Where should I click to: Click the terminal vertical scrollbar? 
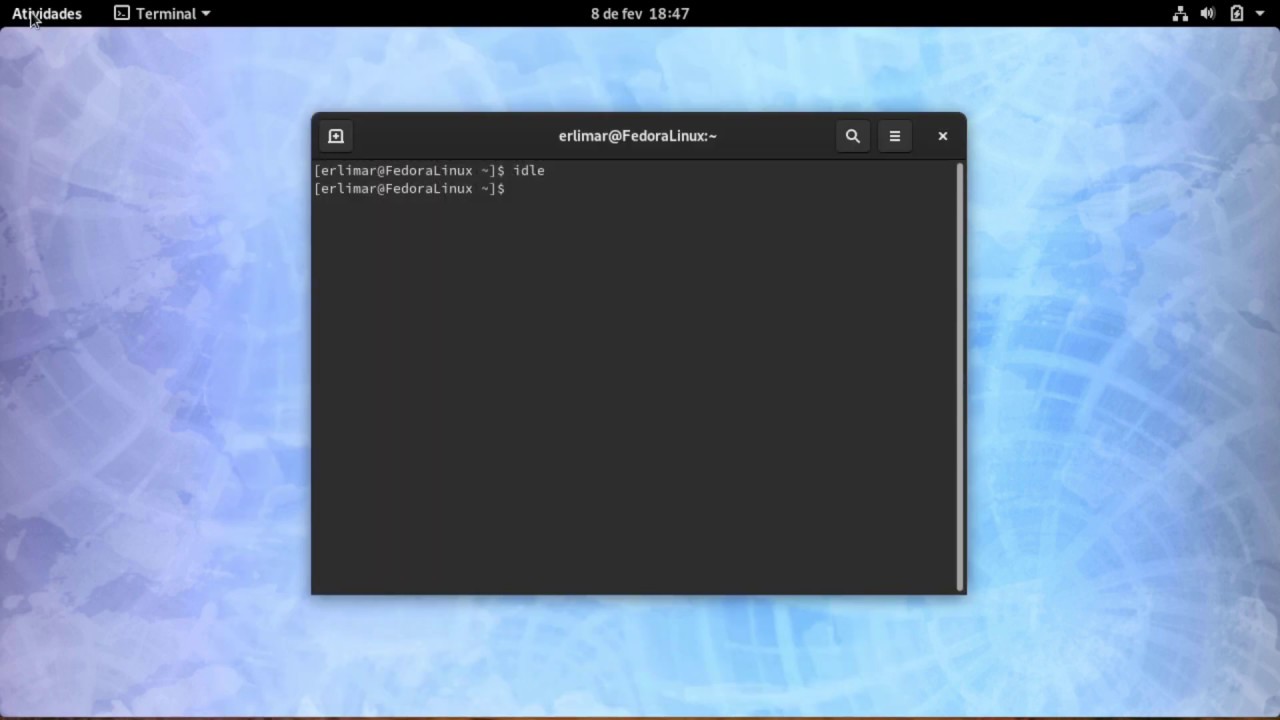click(x=960, y=376)
